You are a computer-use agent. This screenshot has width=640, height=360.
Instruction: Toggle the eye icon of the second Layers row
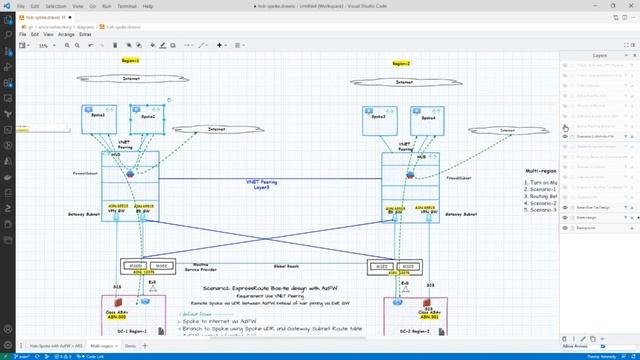[565, 76]
